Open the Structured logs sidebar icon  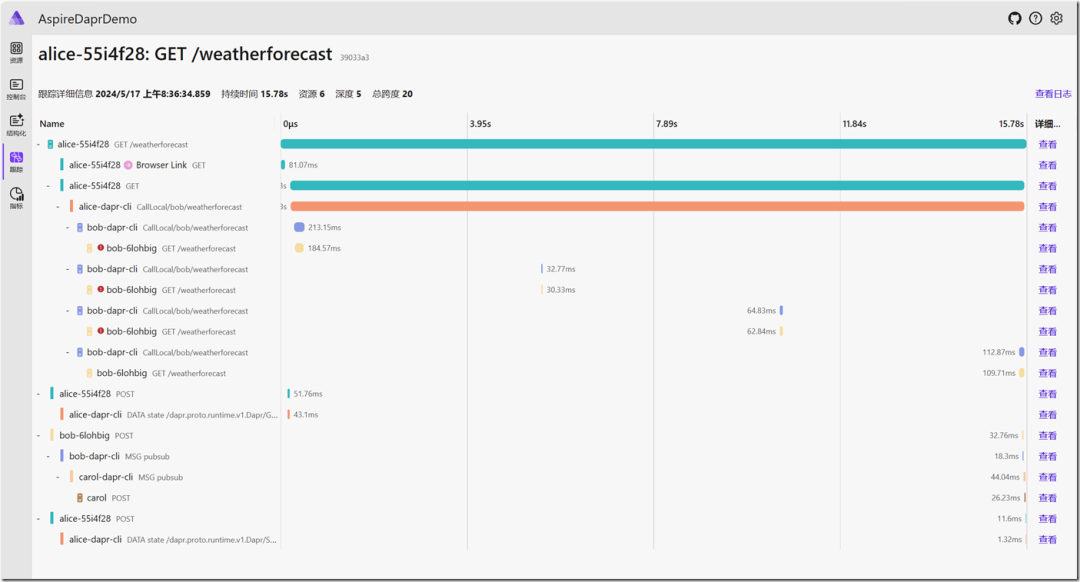tap(17, 125)
